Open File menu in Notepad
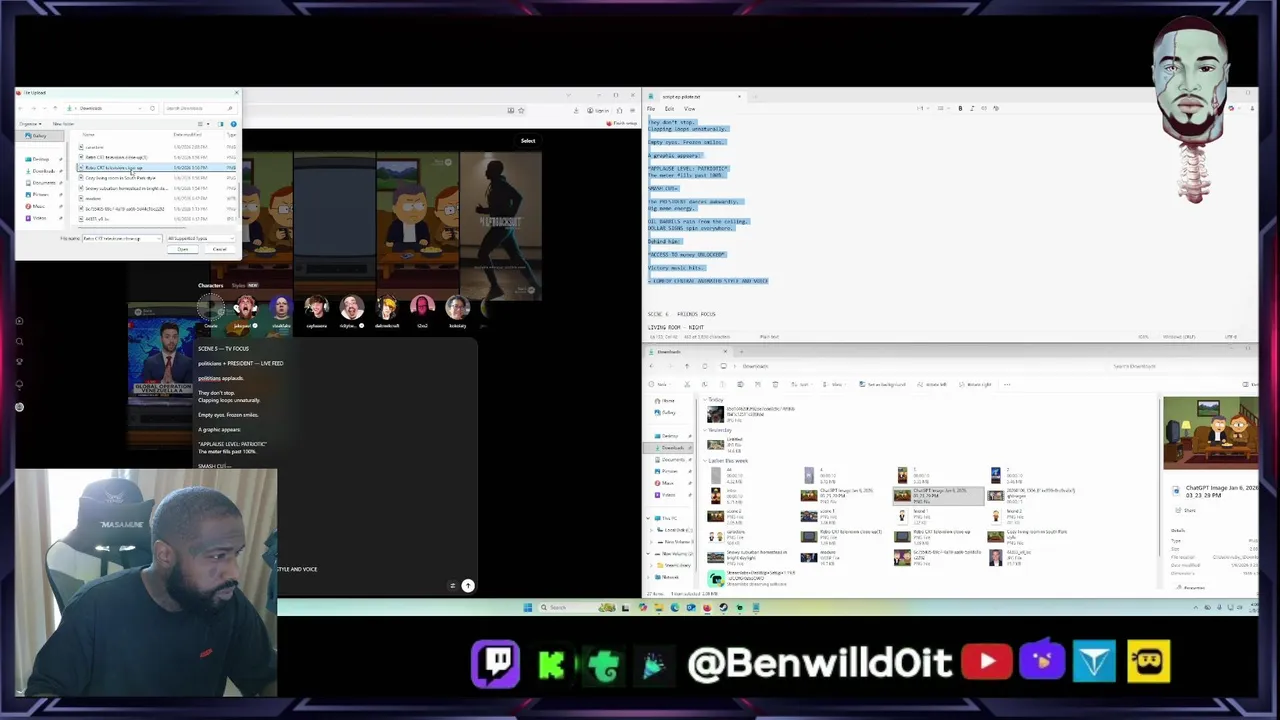 pos(651,109)
